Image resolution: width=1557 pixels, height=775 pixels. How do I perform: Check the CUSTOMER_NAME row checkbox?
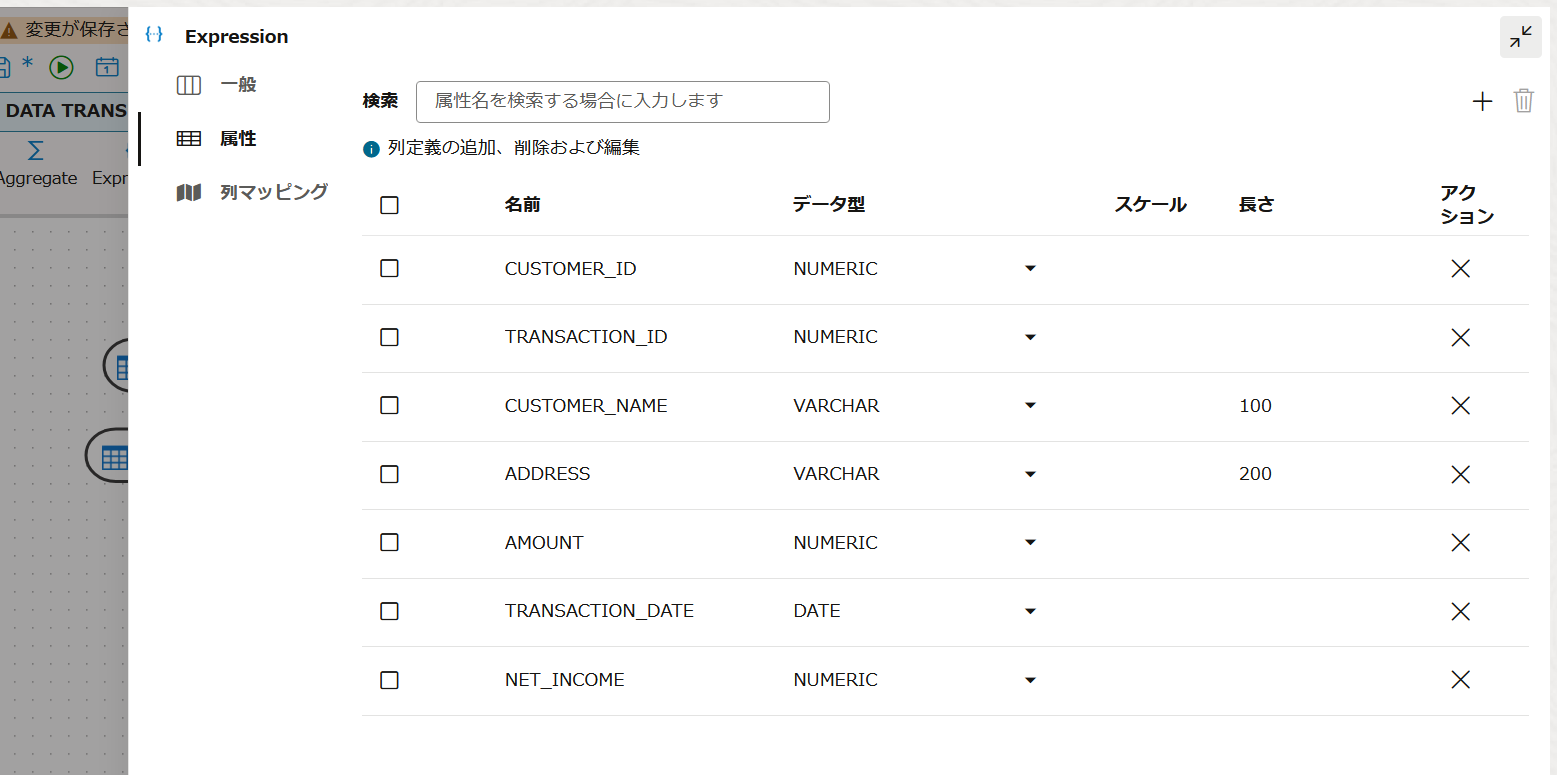(x=390, y=405)
